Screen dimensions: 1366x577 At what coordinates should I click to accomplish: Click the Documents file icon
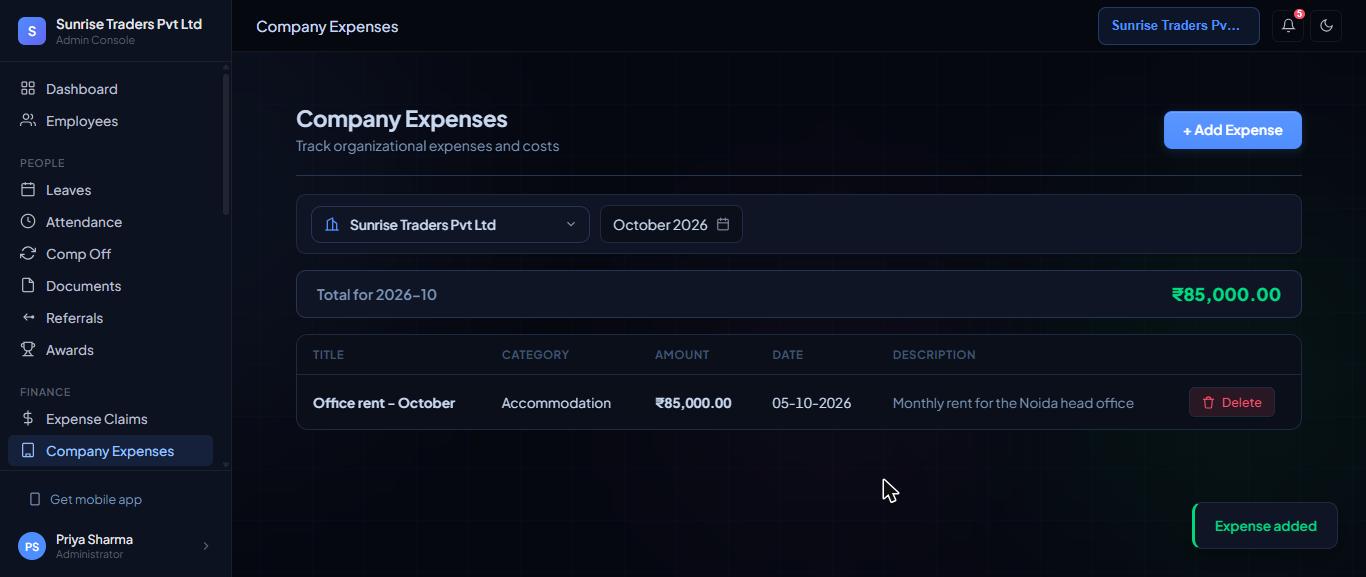pos(28,286)
